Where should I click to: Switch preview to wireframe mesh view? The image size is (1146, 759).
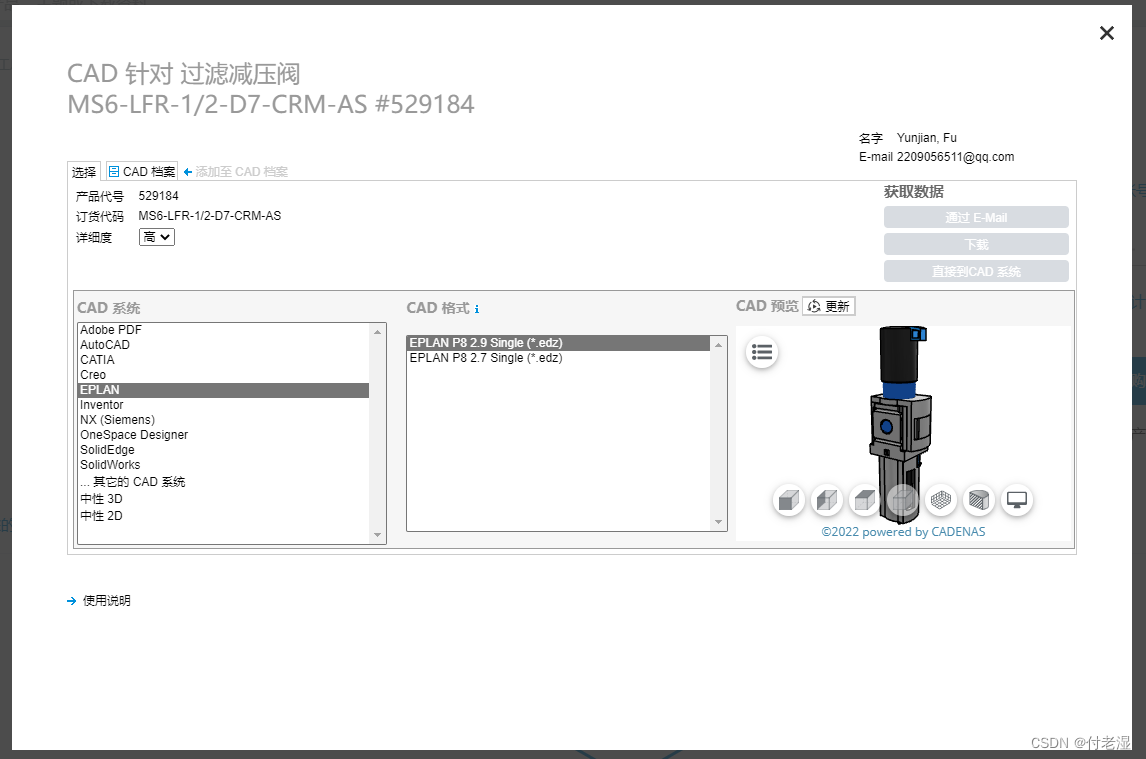coord(940,500)
